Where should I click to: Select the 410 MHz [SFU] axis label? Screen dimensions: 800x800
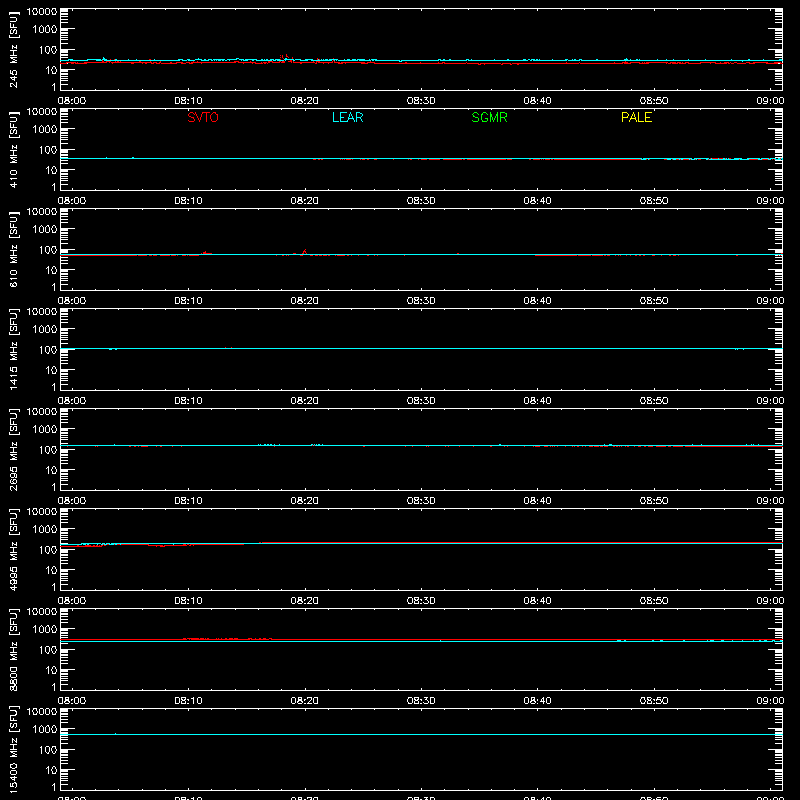pos(13,149)
